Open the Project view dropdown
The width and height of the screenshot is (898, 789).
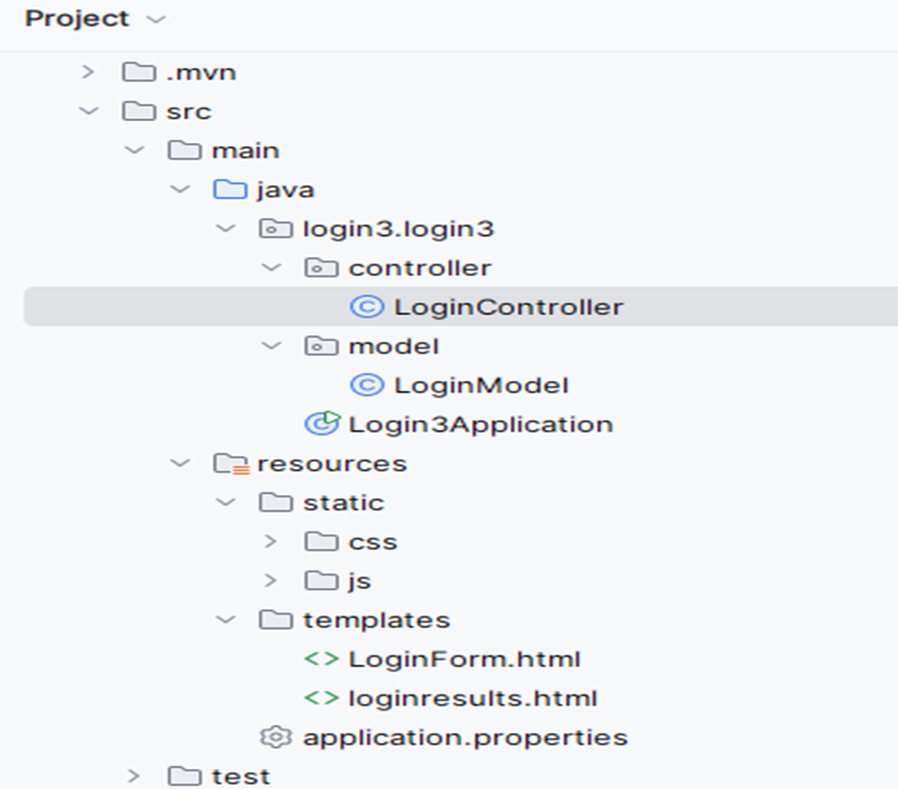click(155, 19)
